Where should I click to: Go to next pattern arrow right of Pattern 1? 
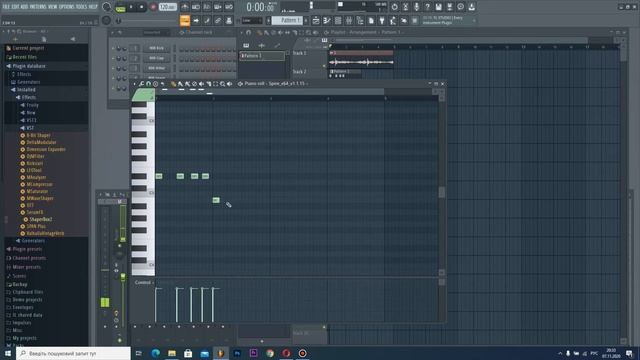click(x=306, y=20)
